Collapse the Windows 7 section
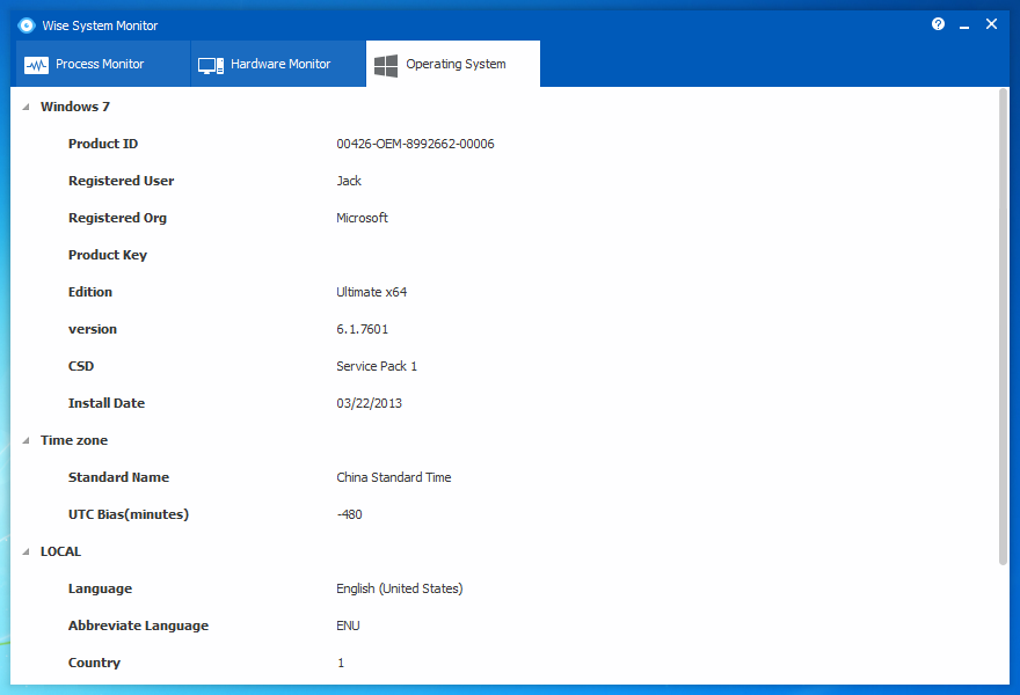Viewport: 1020px width, 695px height. pos(26,107)
